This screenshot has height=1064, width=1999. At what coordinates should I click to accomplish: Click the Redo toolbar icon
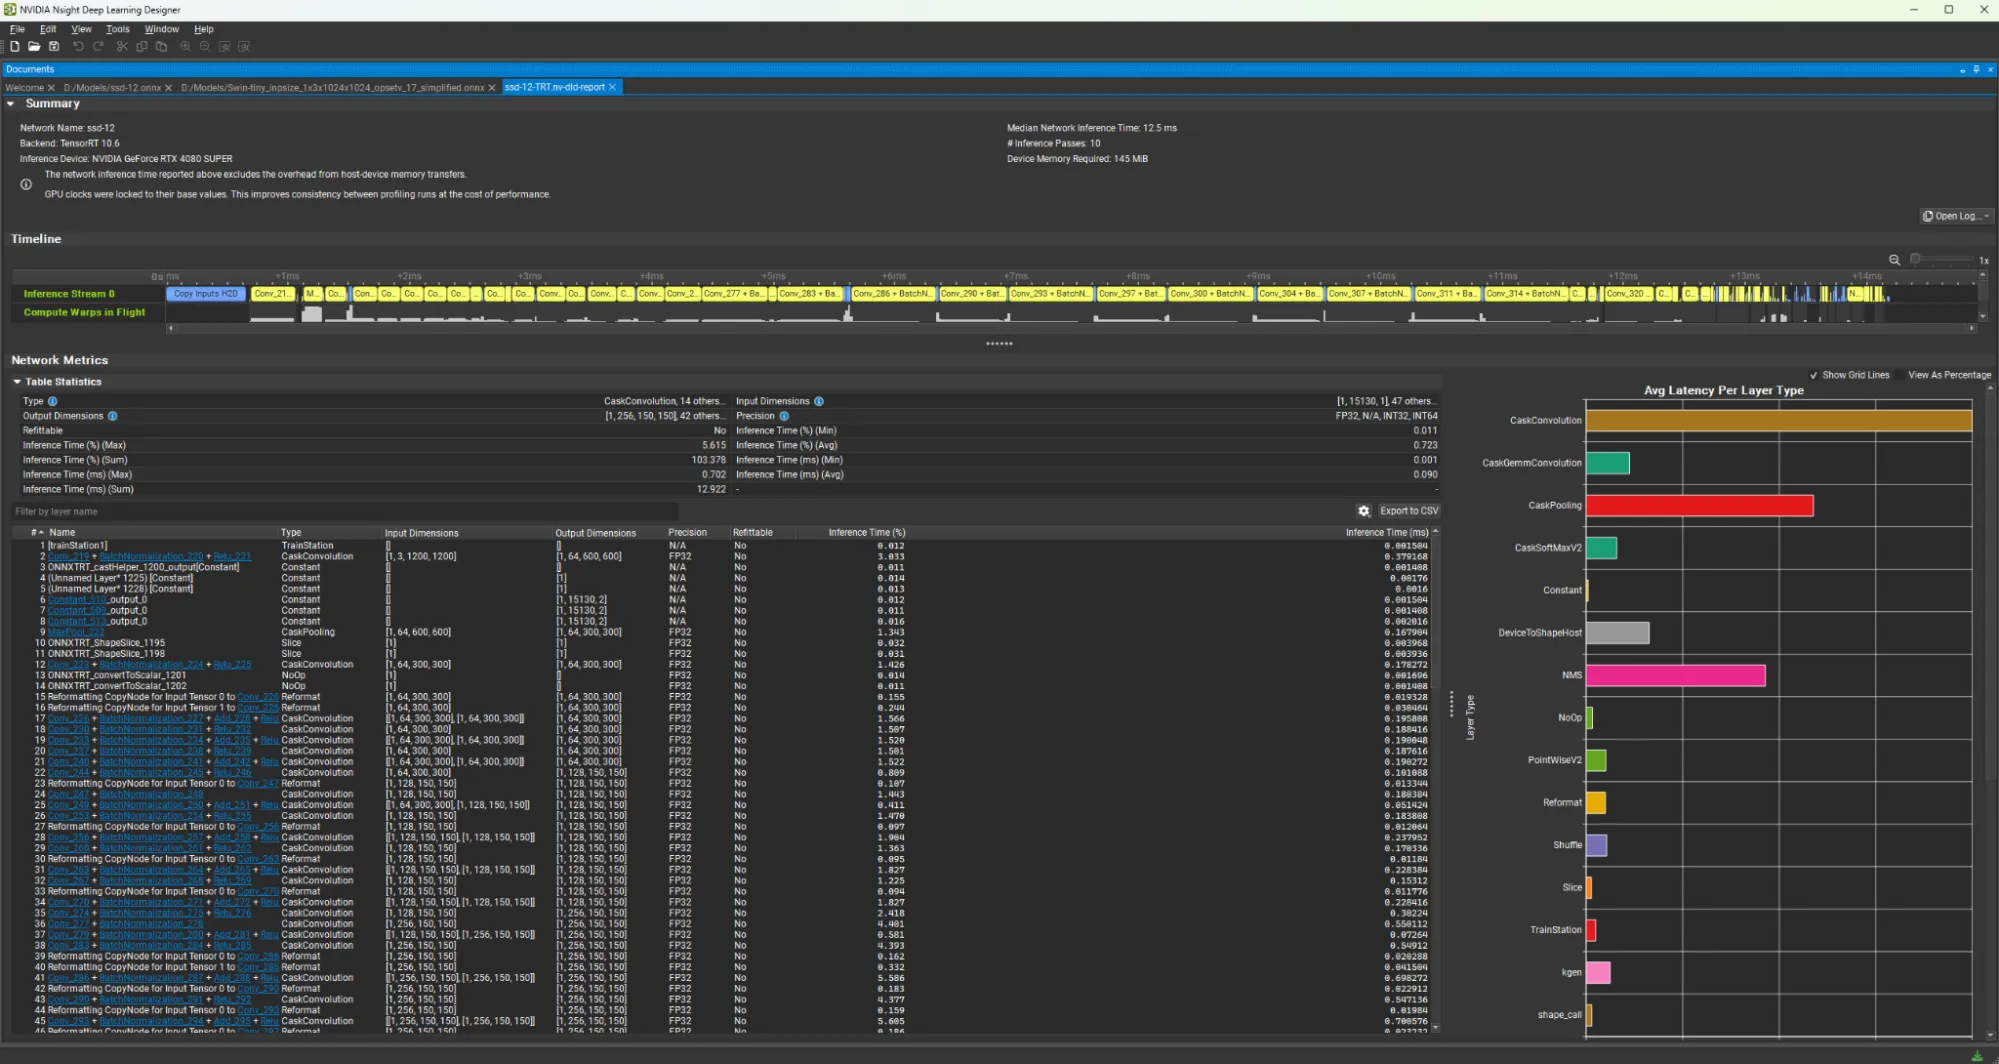98,46
